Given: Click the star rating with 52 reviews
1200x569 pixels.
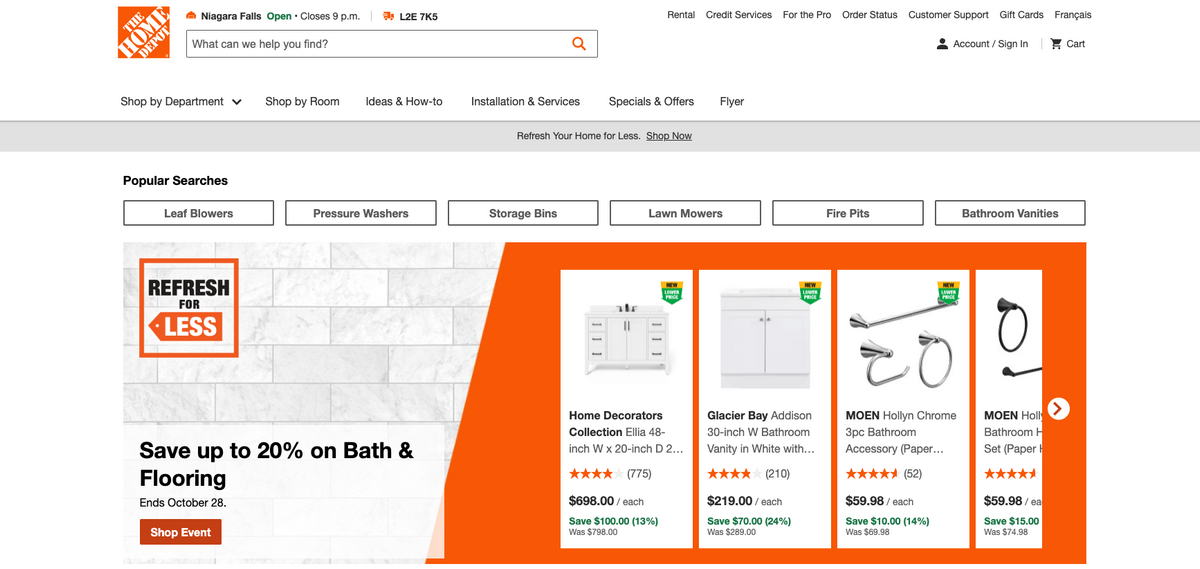Looking at the screenshot, I should [872, 474].
